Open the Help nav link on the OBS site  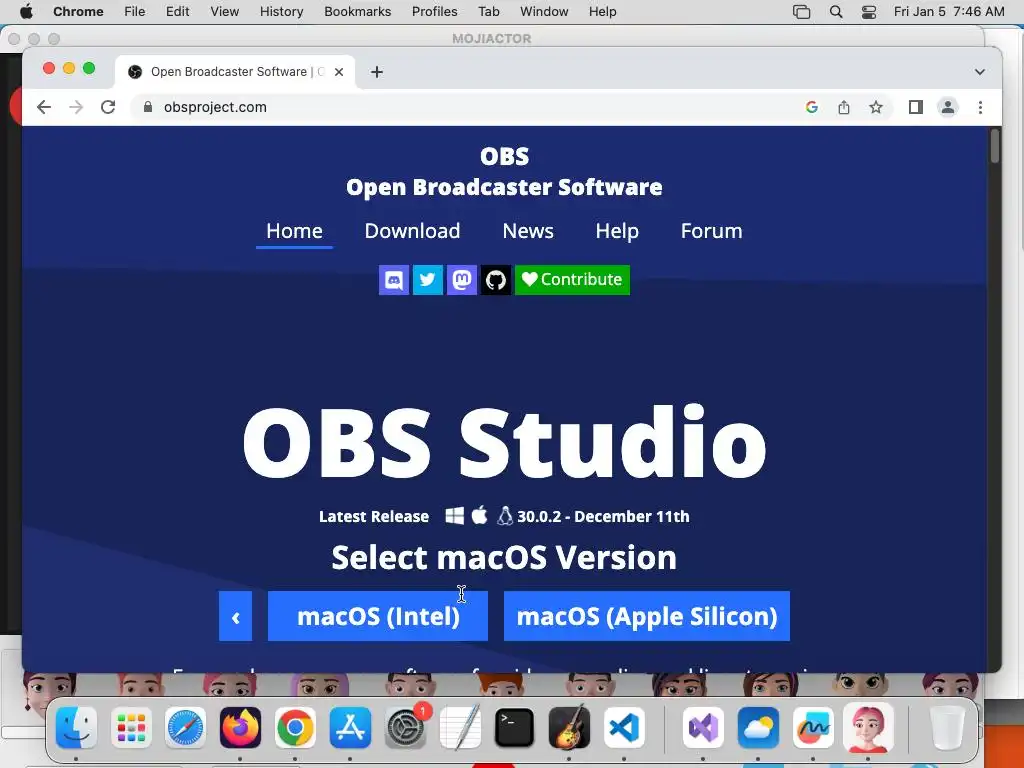point(617,231)
